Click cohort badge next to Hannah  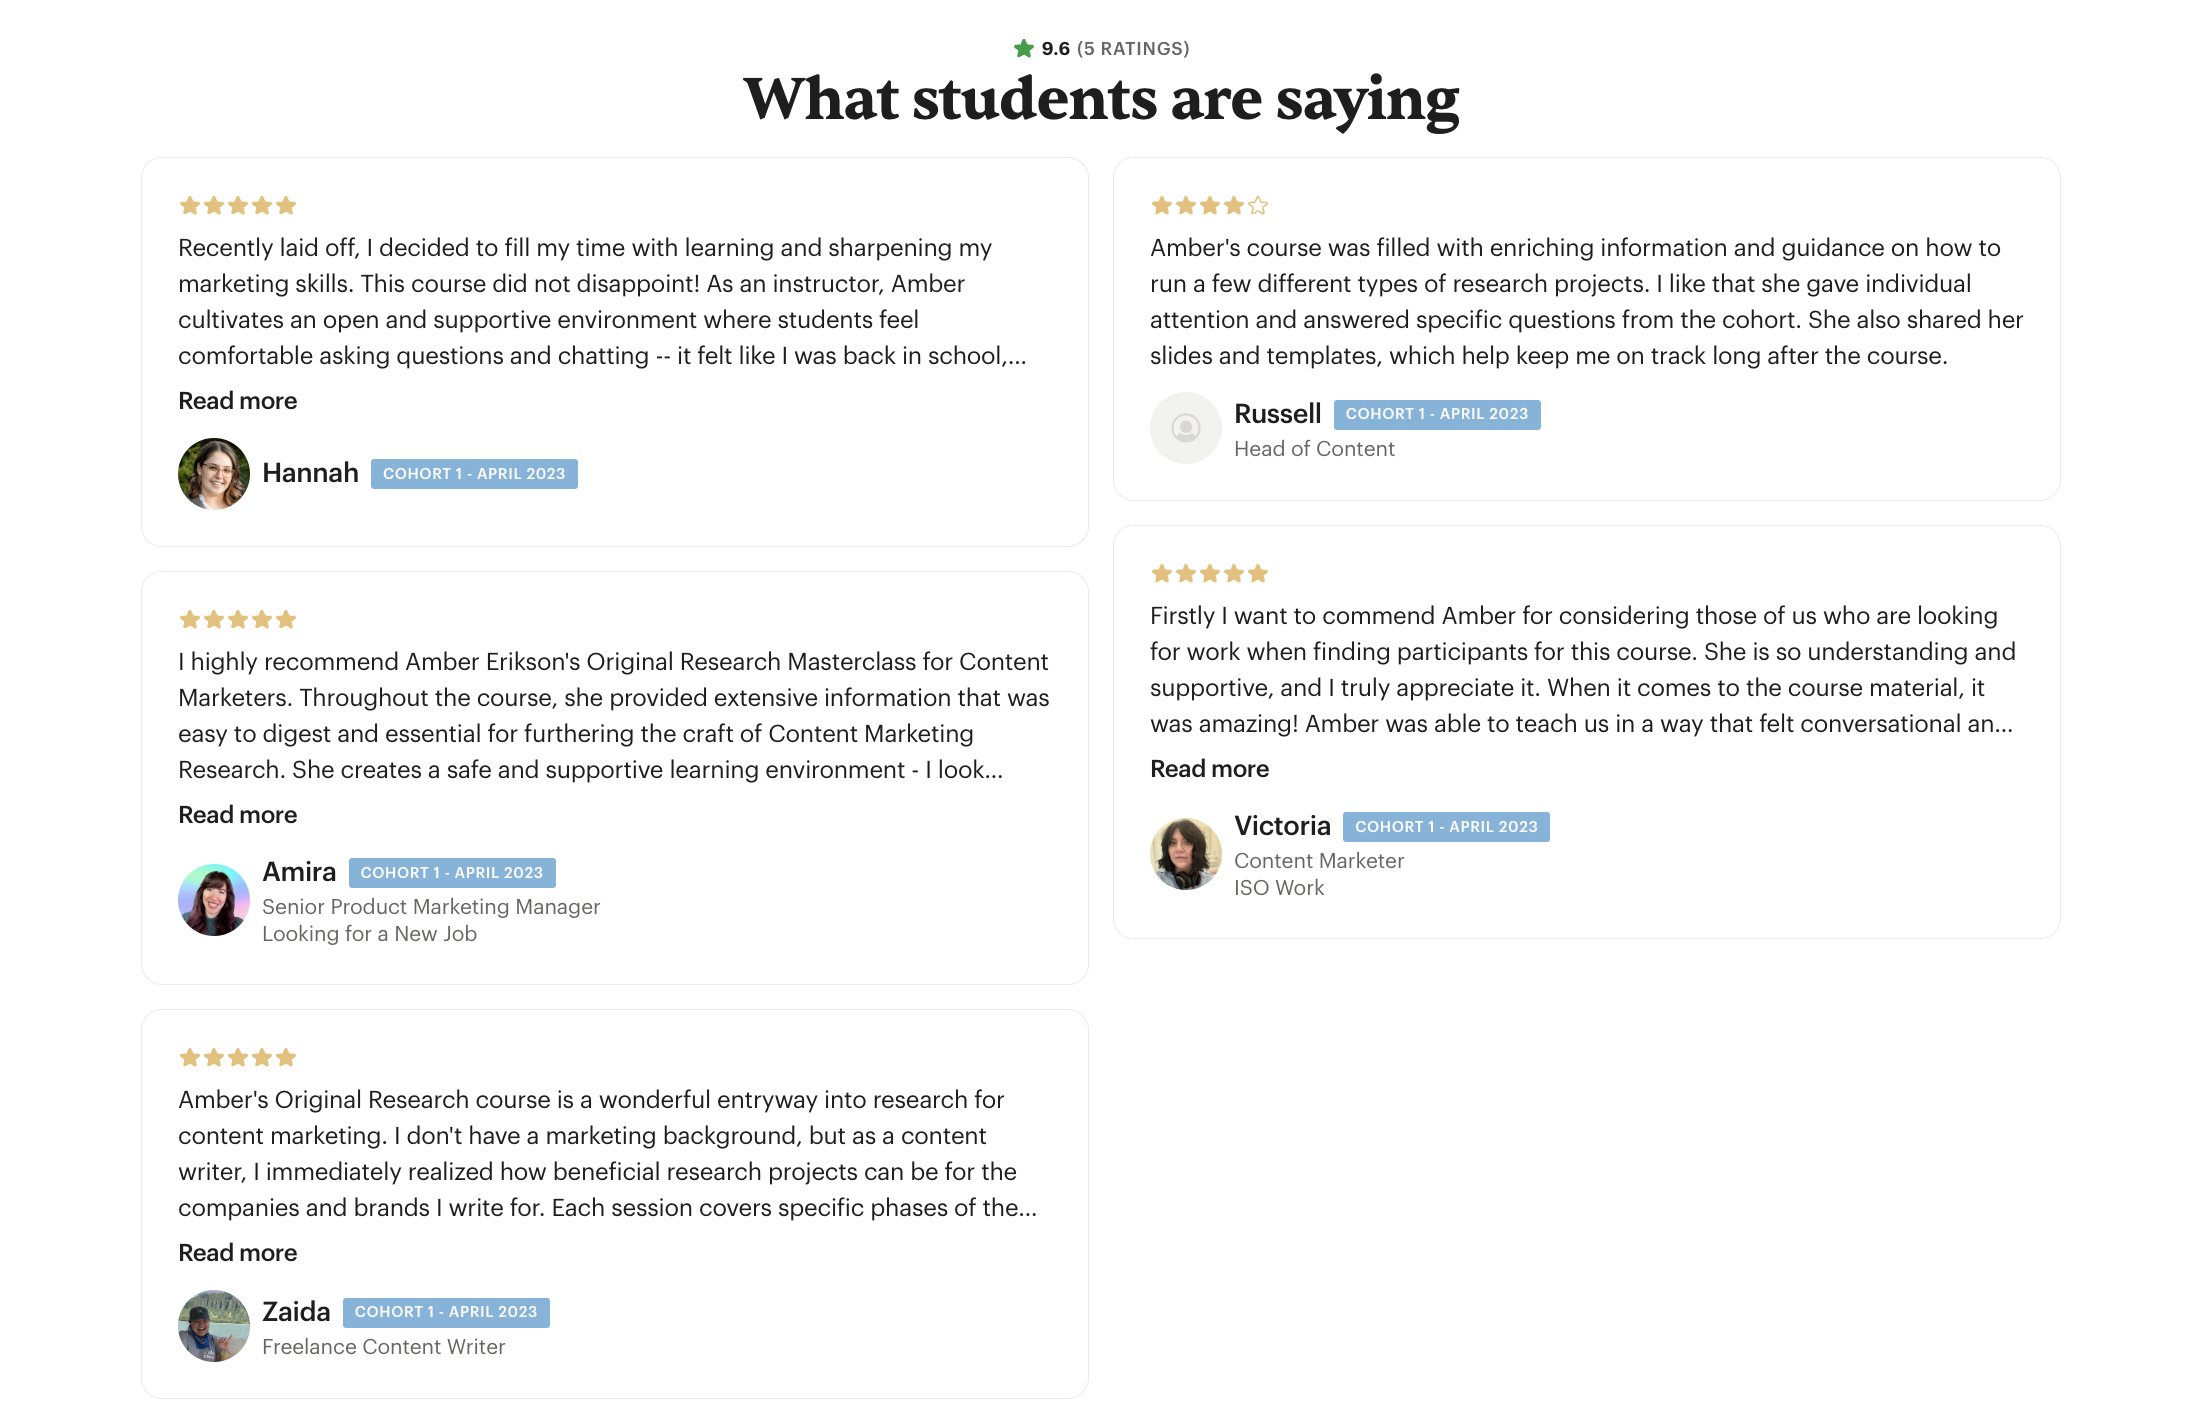point(474,474)
